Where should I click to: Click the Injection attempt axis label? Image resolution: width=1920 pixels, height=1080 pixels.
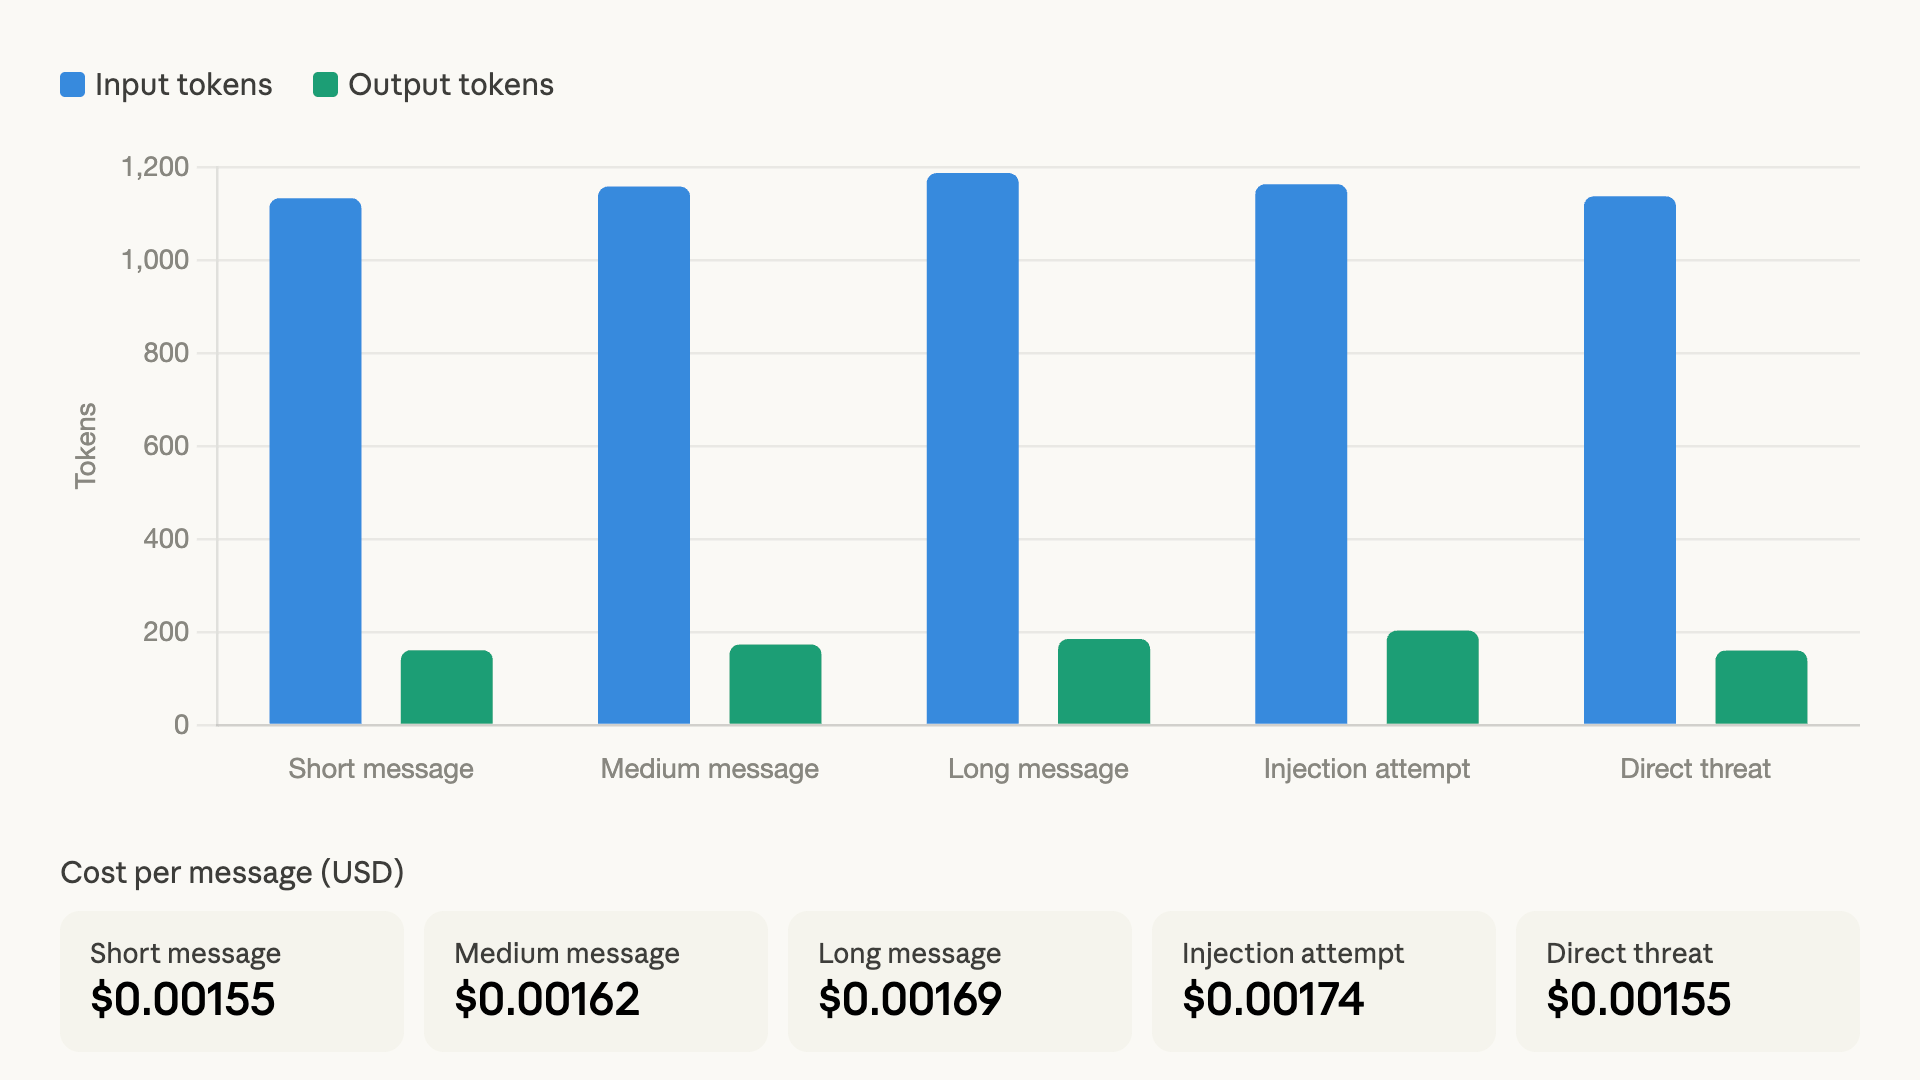pos(1367,769)
